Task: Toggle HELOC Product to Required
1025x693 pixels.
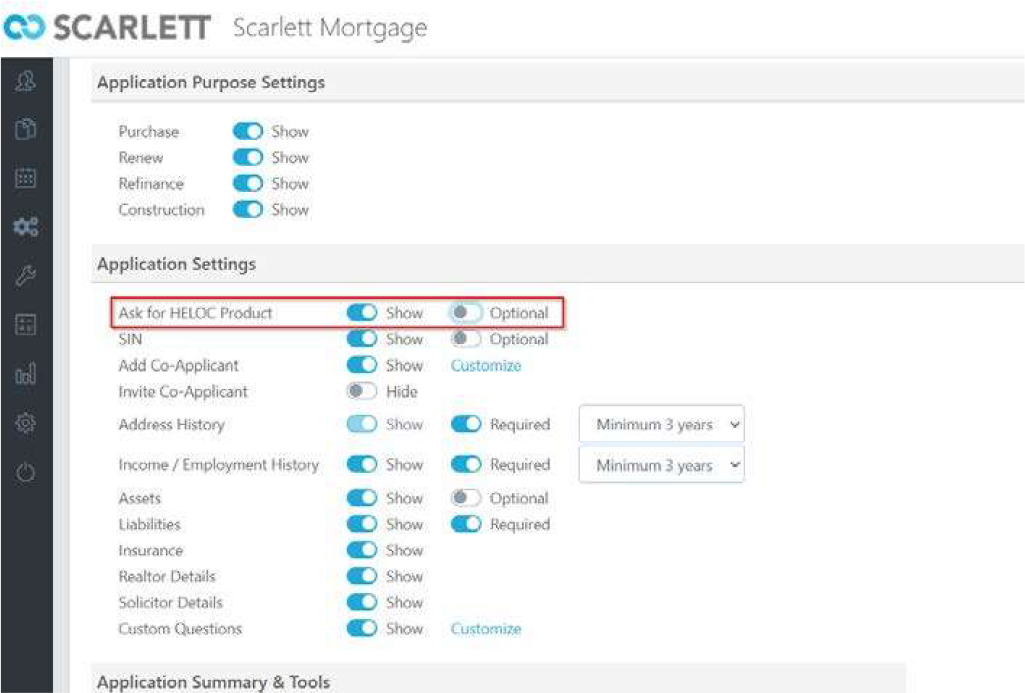Action: [x=466, y=313]
